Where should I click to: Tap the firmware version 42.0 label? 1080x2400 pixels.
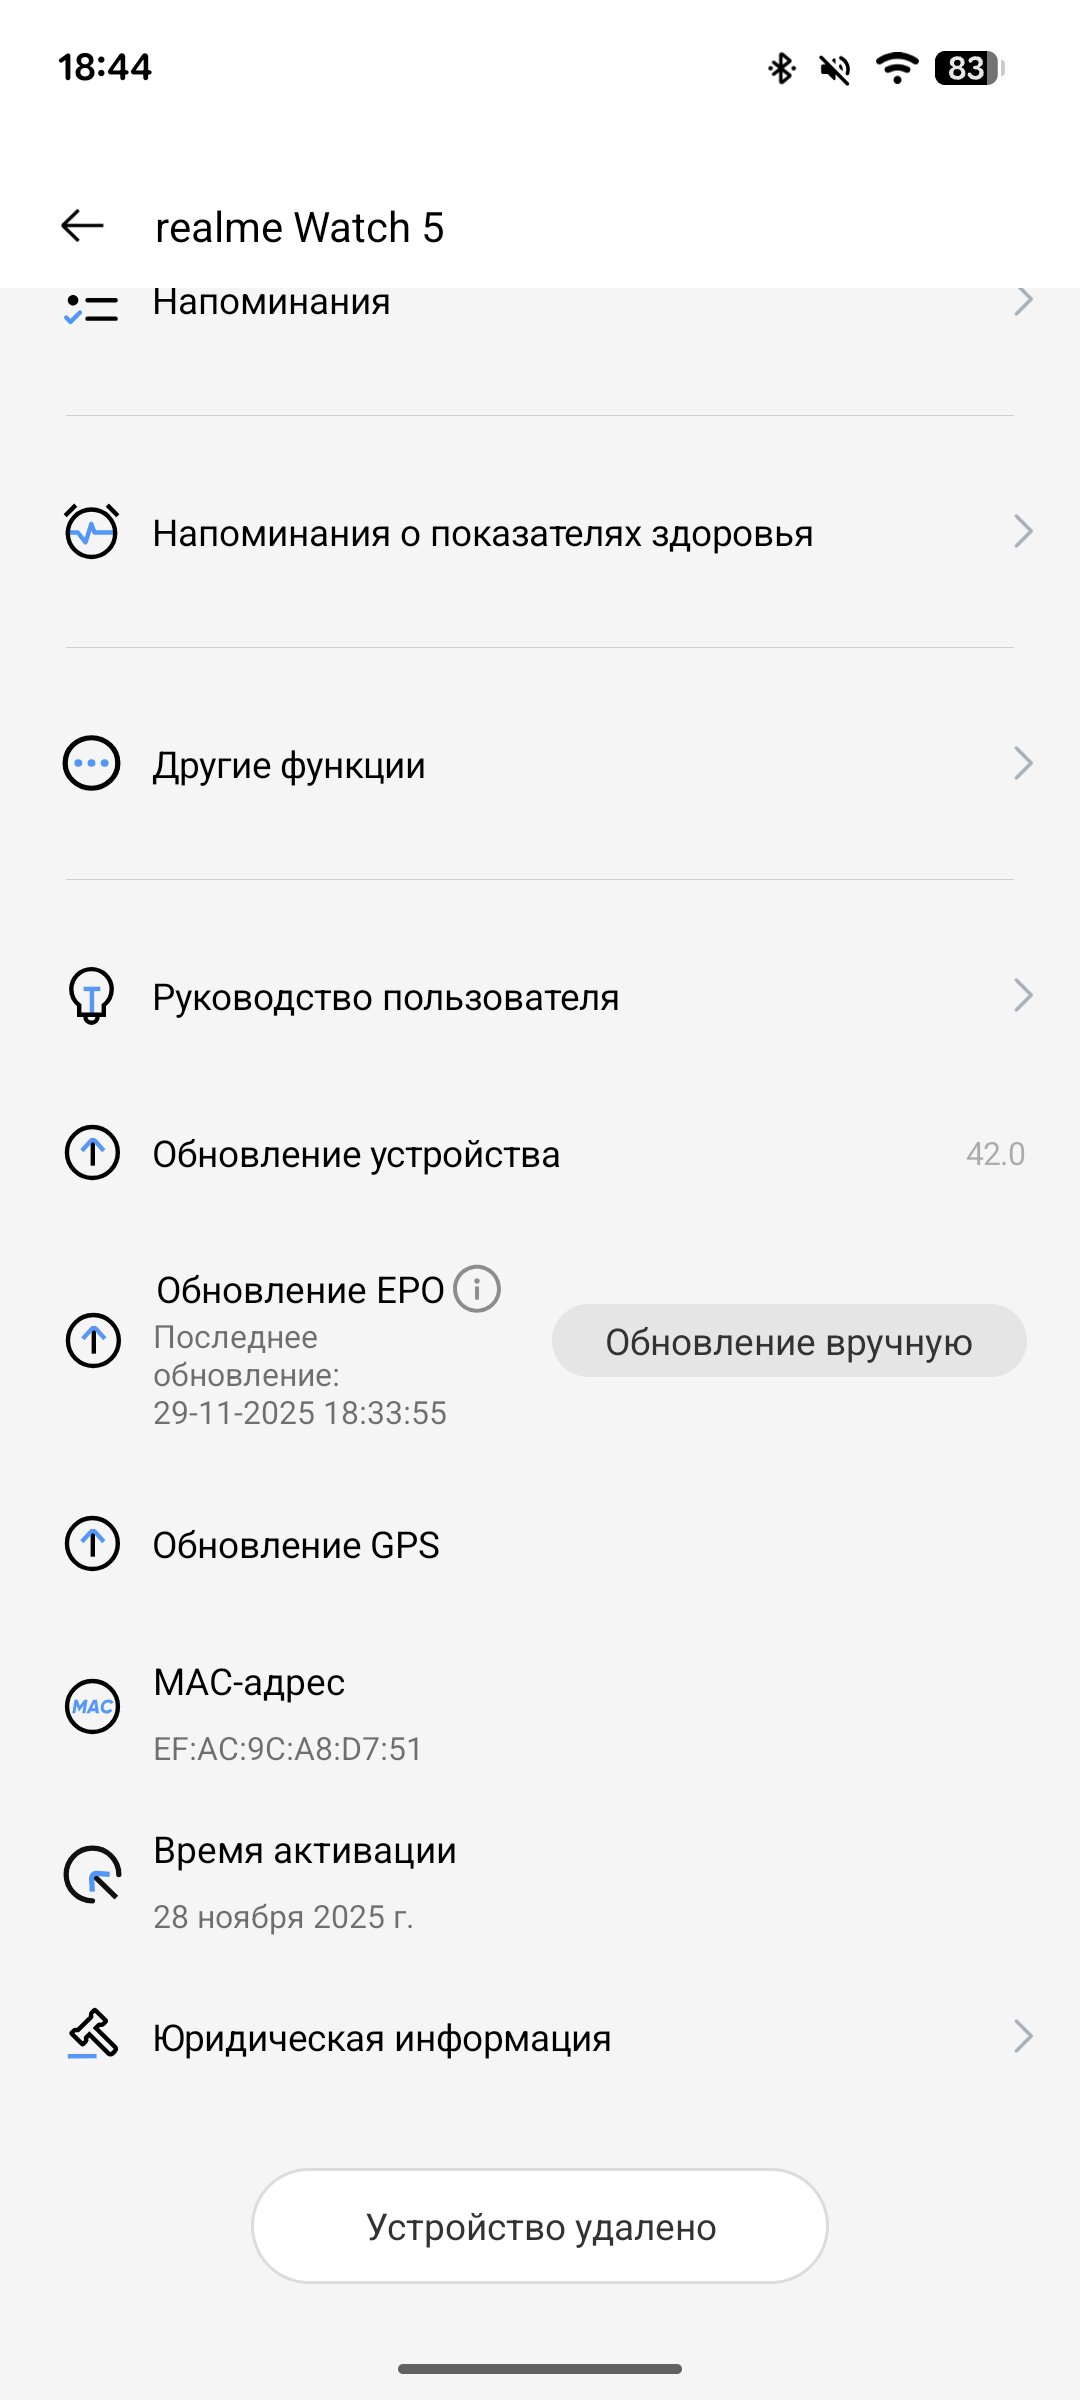pyautogui.click(x=995, y=1154)
